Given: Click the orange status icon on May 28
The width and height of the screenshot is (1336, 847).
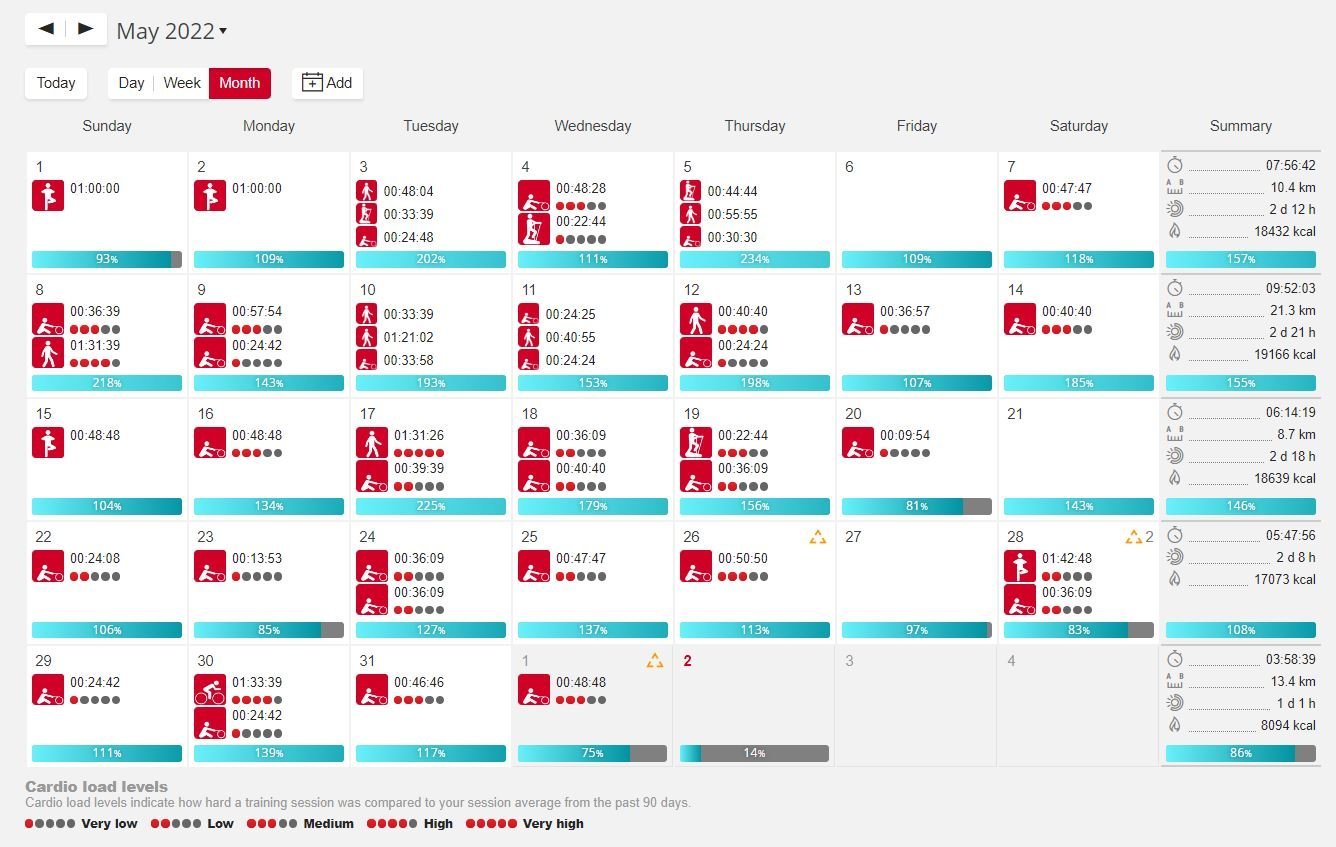Looking at the screenshot, I should [1133, 538].
